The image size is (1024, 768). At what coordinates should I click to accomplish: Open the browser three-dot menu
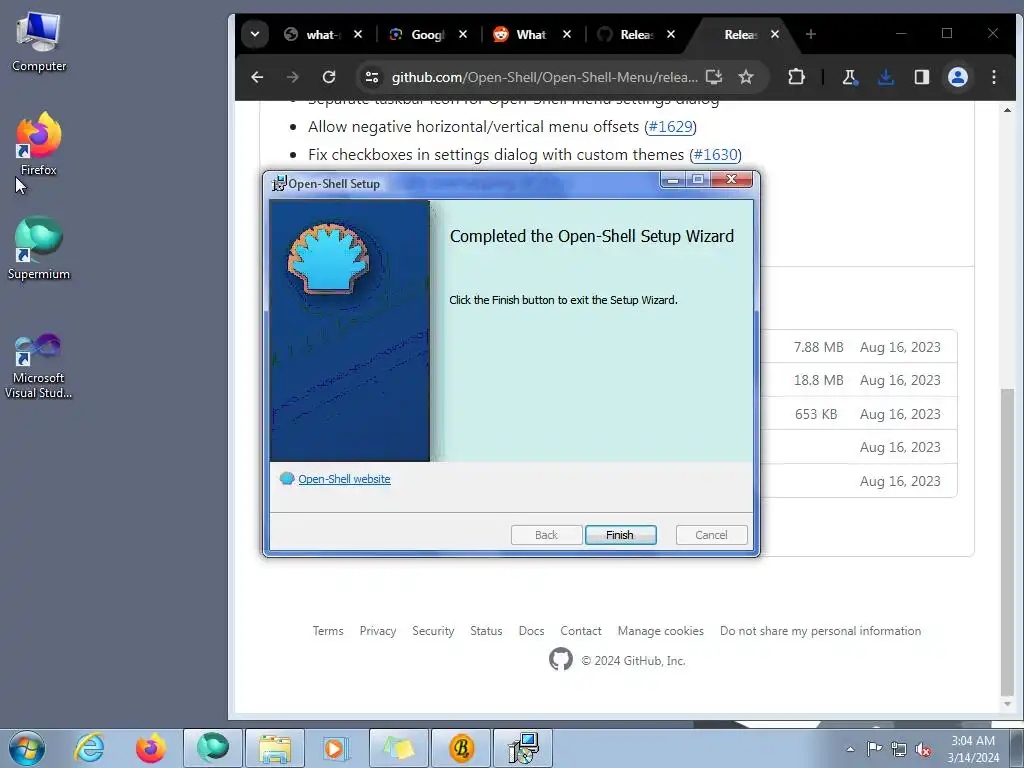coord(993,77)
